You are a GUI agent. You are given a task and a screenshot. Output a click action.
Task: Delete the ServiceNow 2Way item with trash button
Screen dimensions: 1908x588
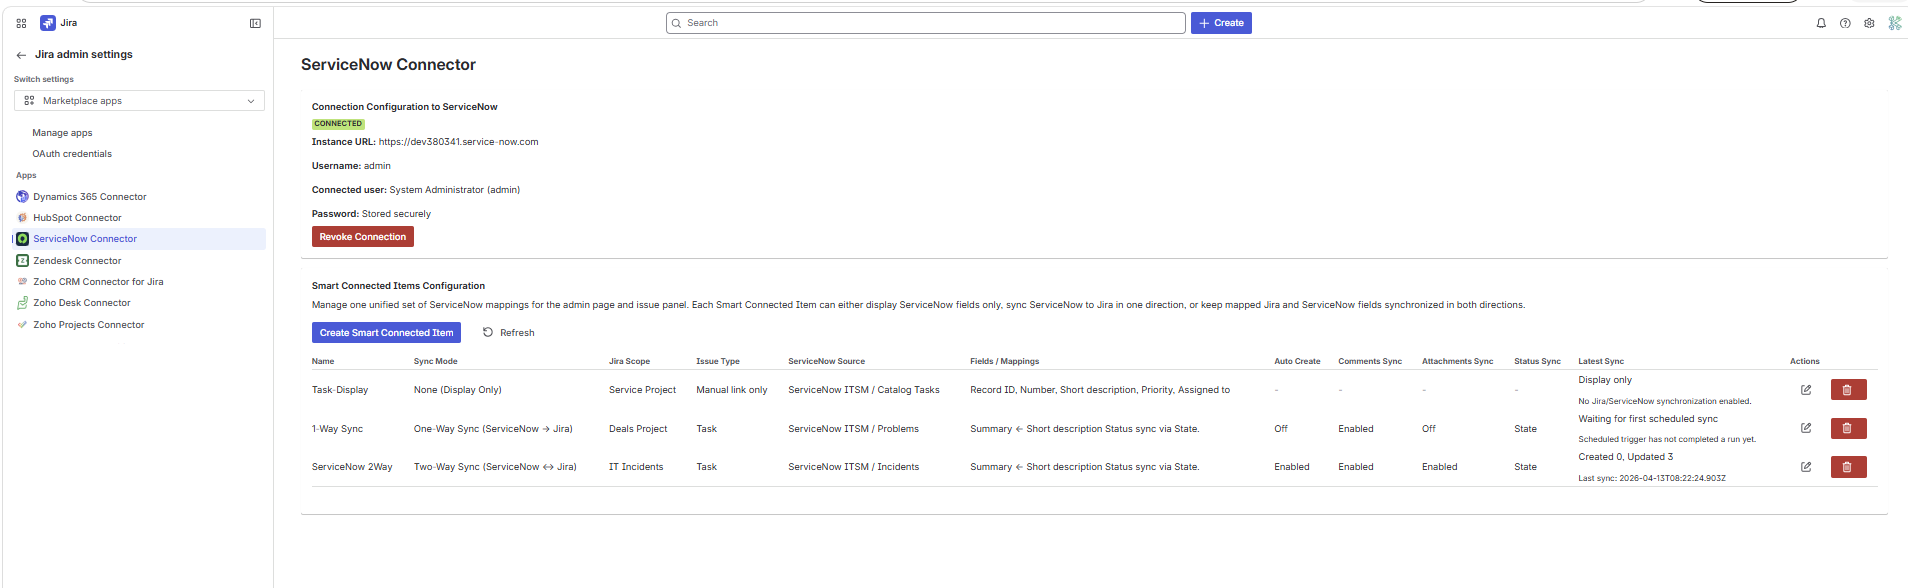coord(1848,467)
